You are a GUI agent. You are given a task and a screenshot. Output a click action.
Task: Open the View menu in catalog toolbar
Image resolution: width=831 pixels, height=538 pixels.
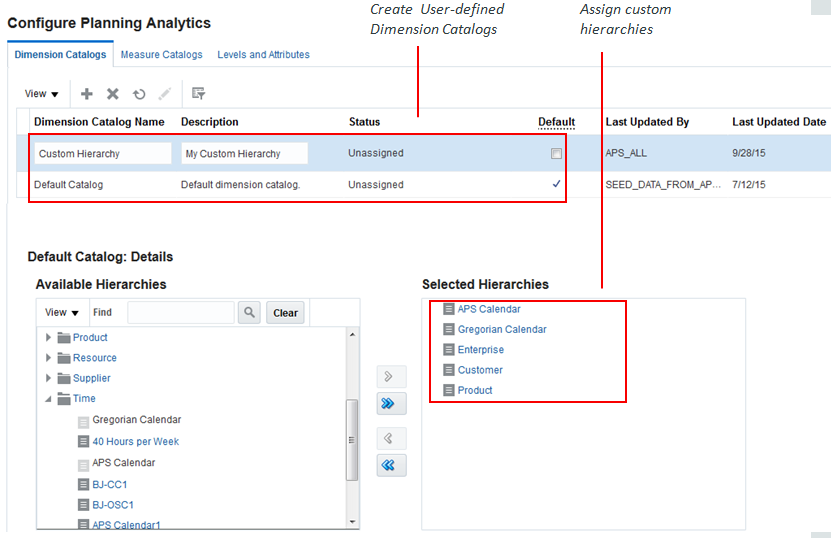pyautogui.click(x=41, y=94)
